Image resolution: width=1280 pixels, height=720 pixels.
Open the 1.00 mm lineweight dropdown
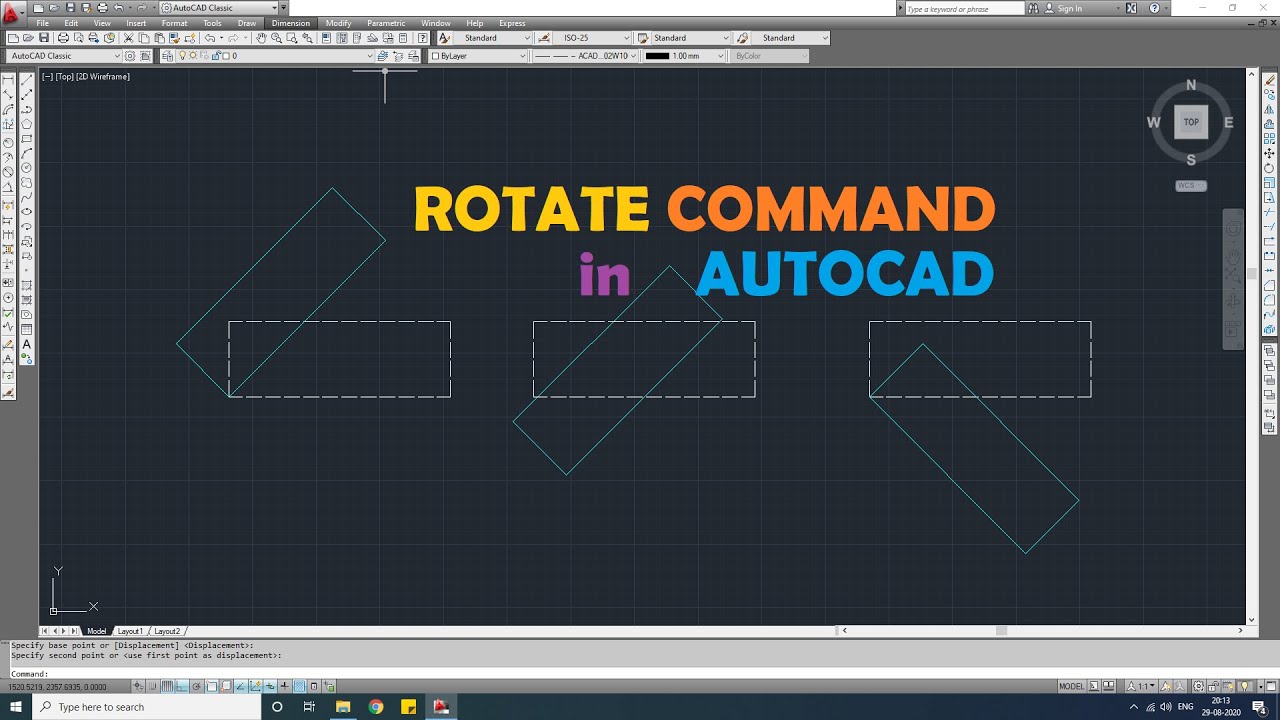pos(720,56)
